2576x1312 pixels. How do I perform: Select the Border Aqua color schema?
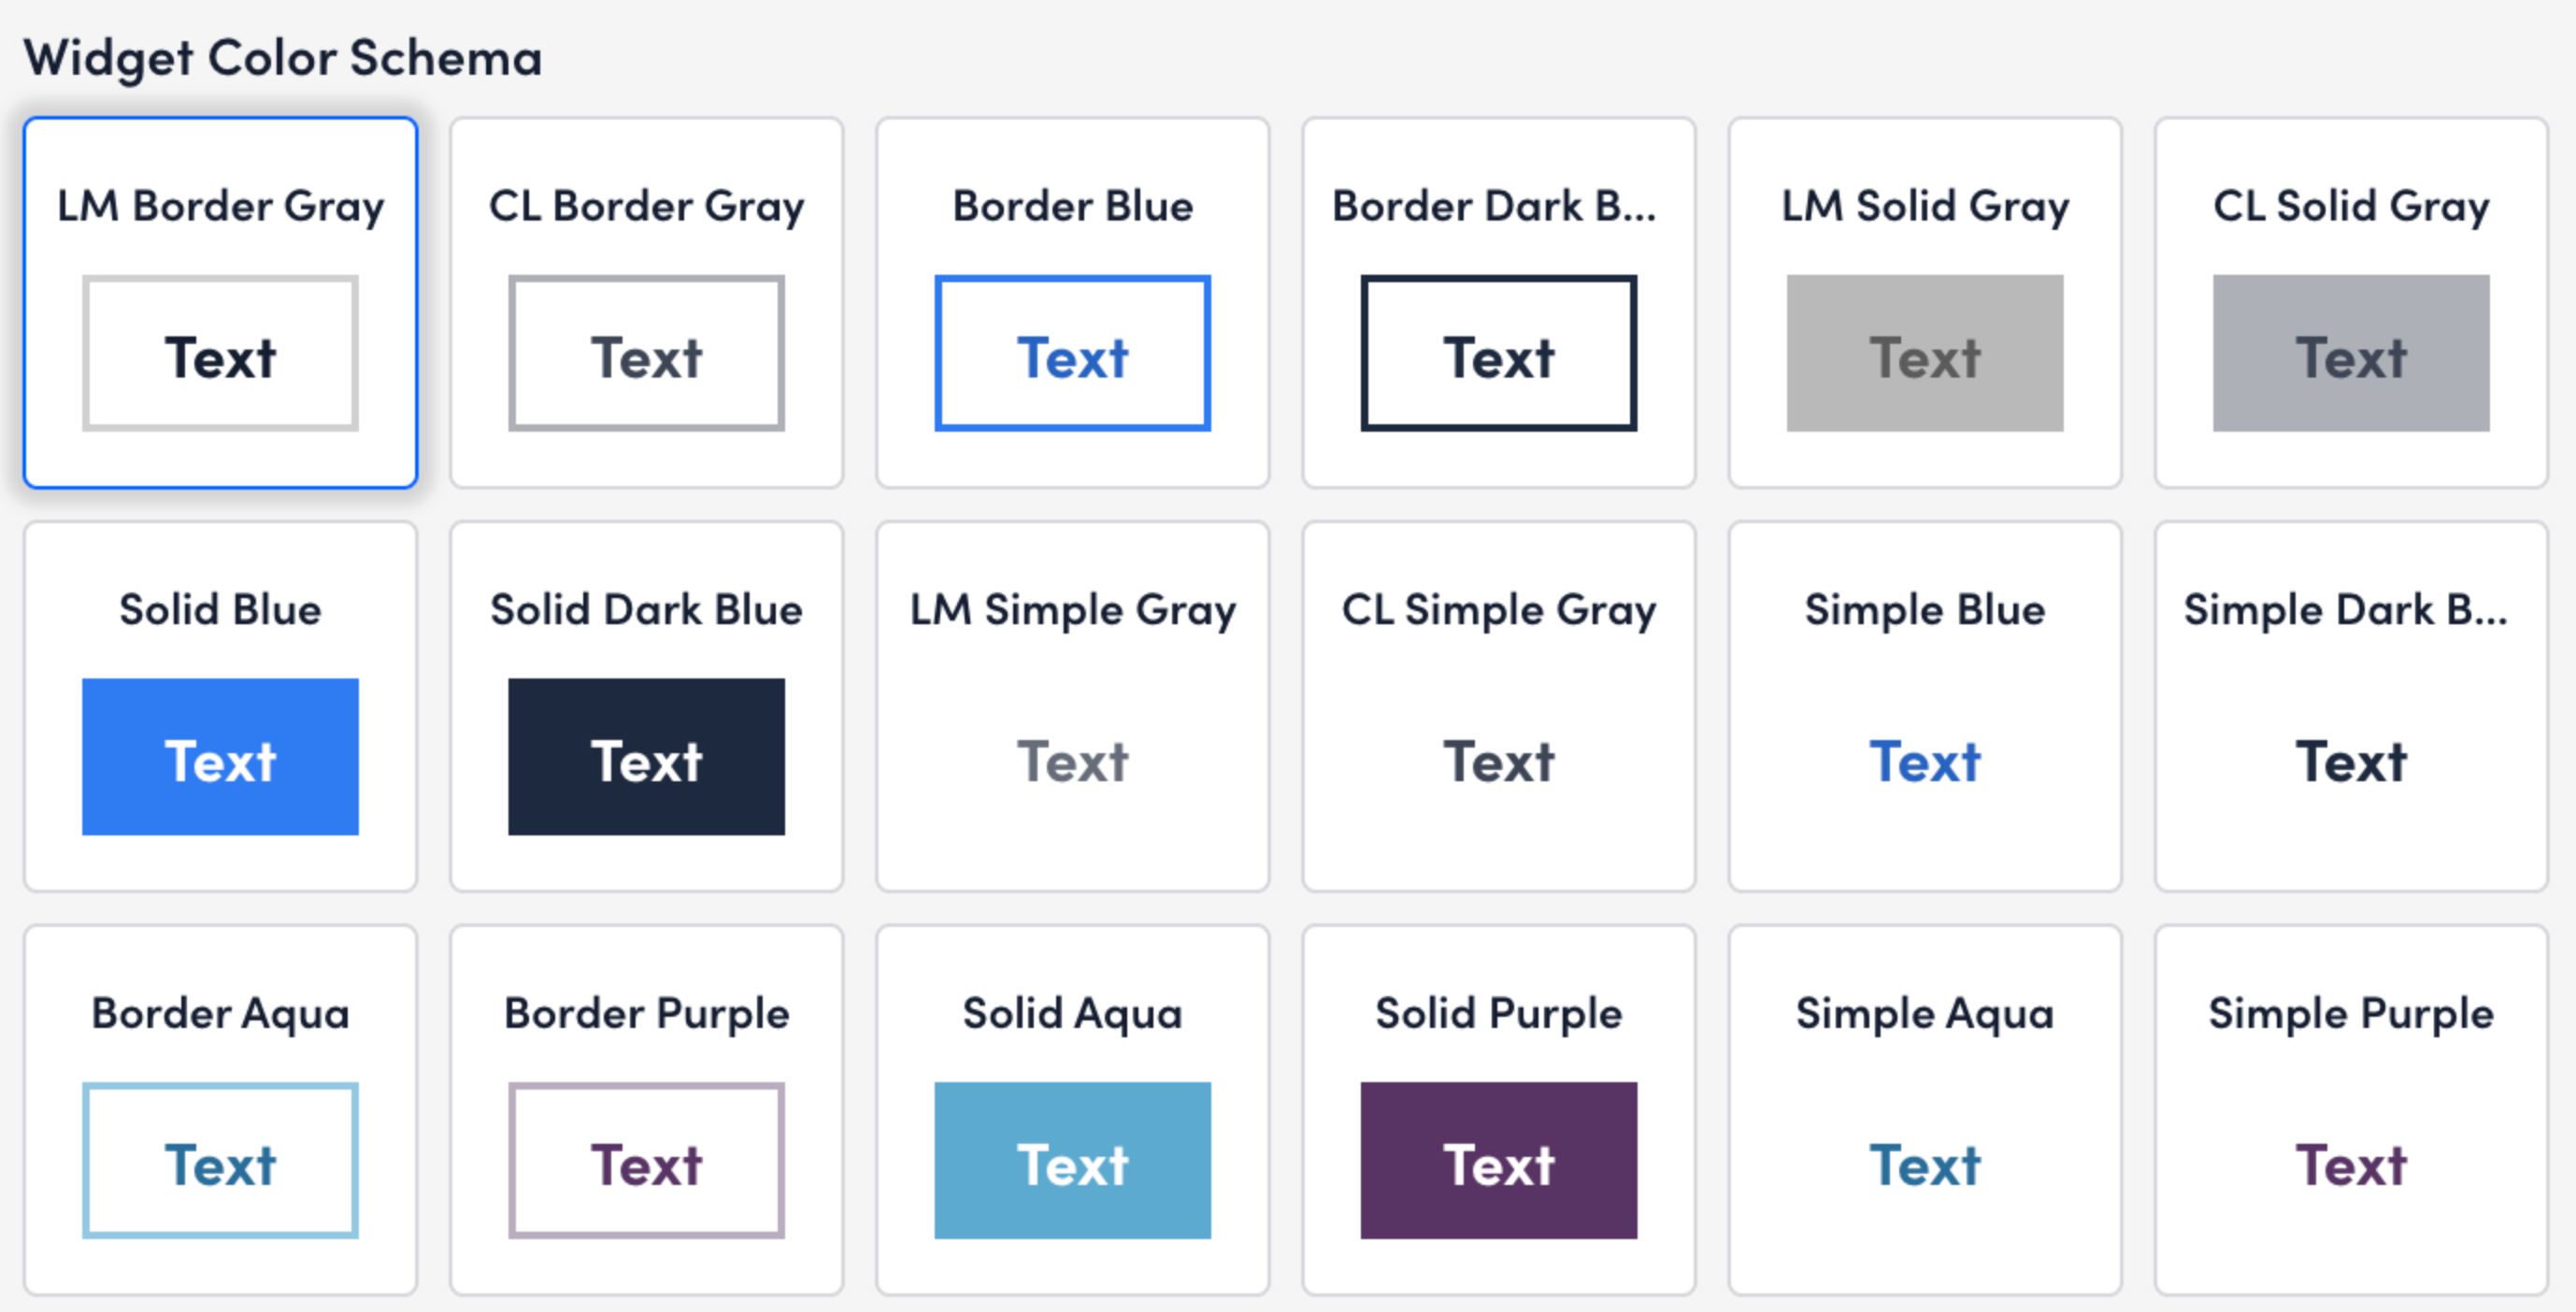click(220, 1110)
